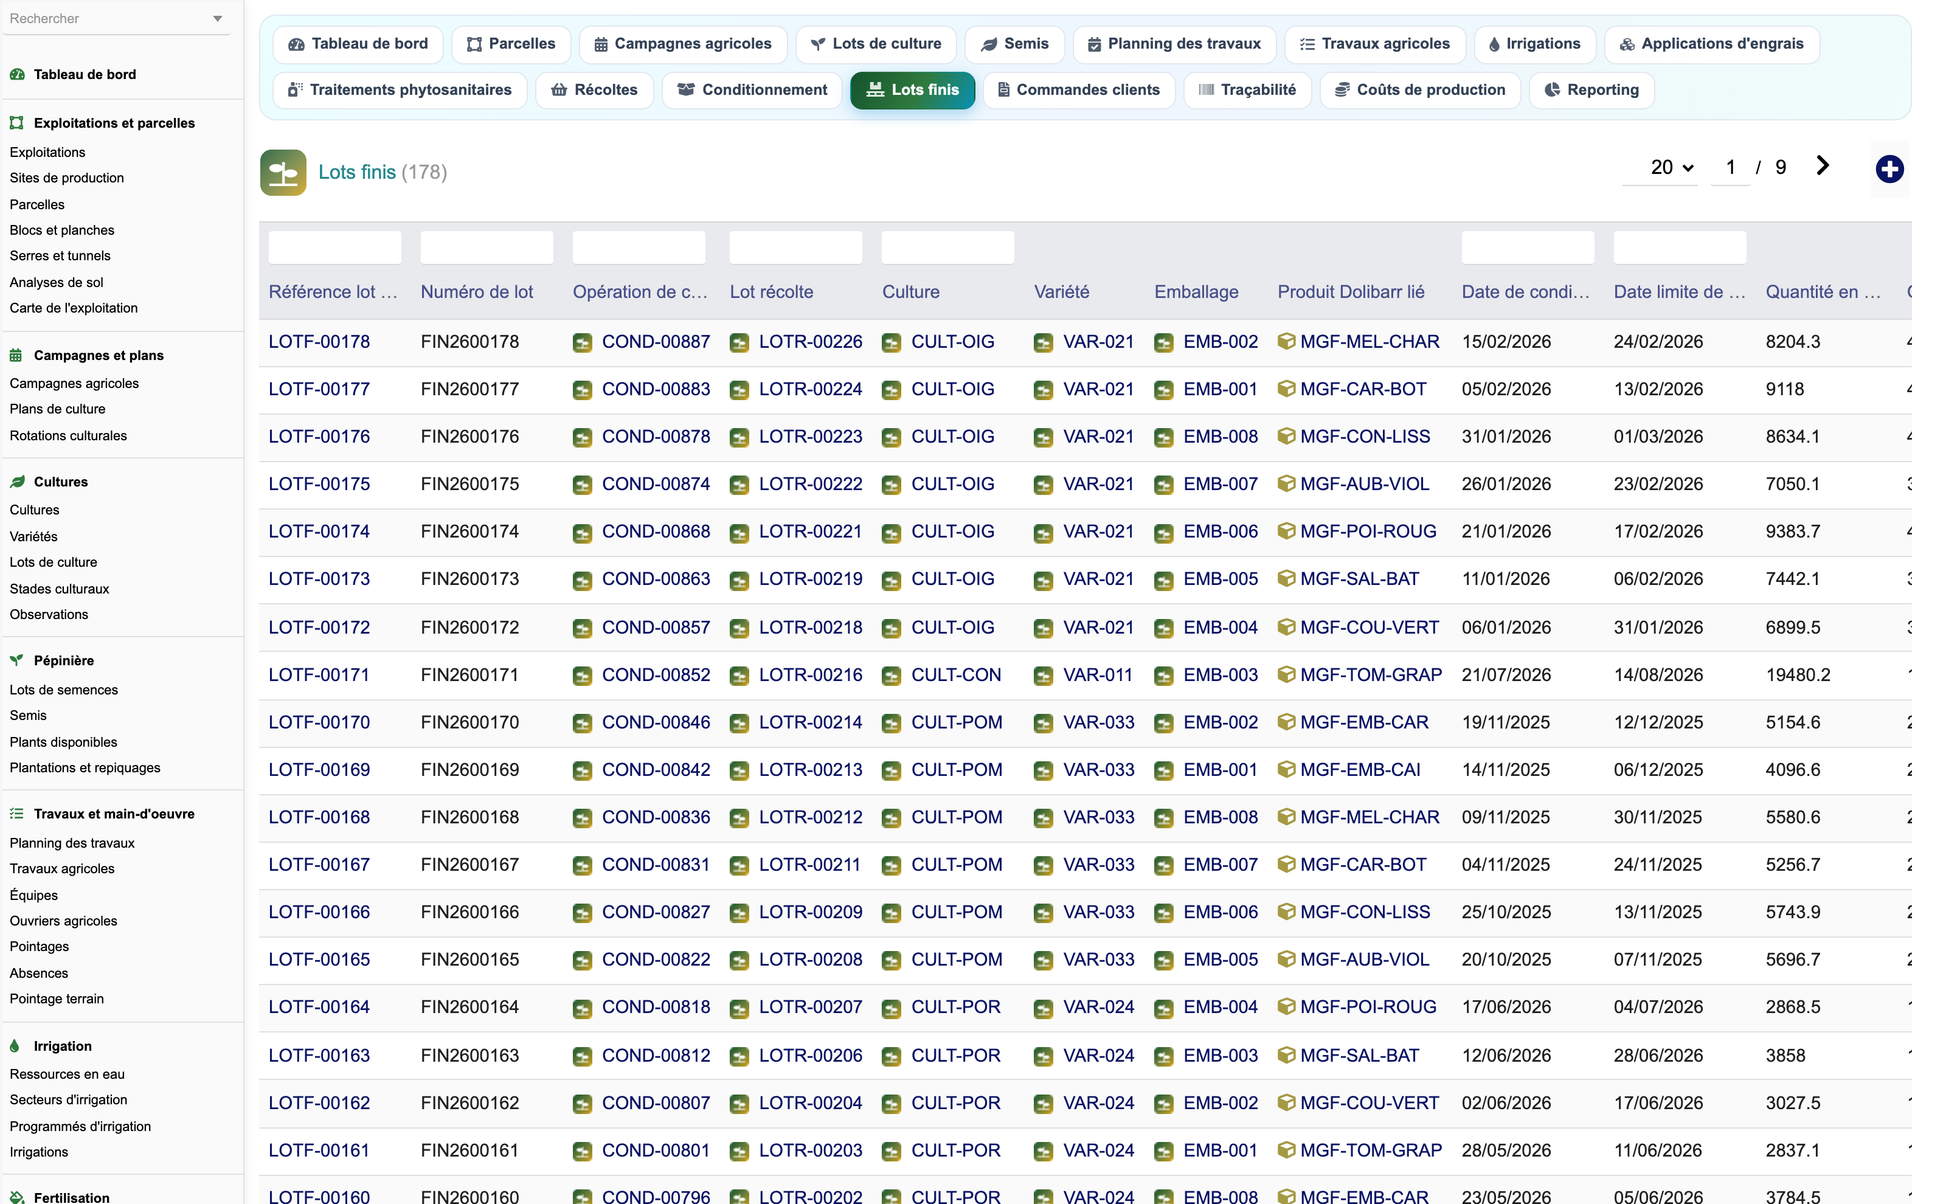Image resolution: width=1946 pixels, height=1204 pixels.
Task: Open the Campagnes agricoles tab
Action: 683,44
